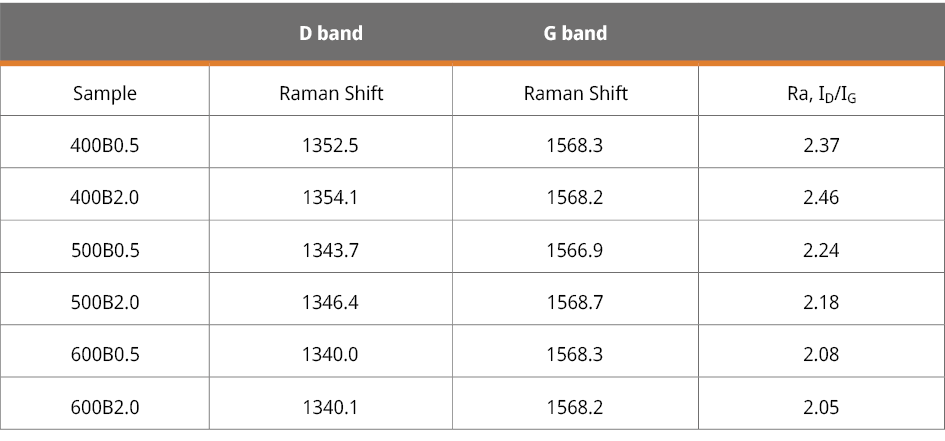Click the G band column header

click(x=575, y=33)
